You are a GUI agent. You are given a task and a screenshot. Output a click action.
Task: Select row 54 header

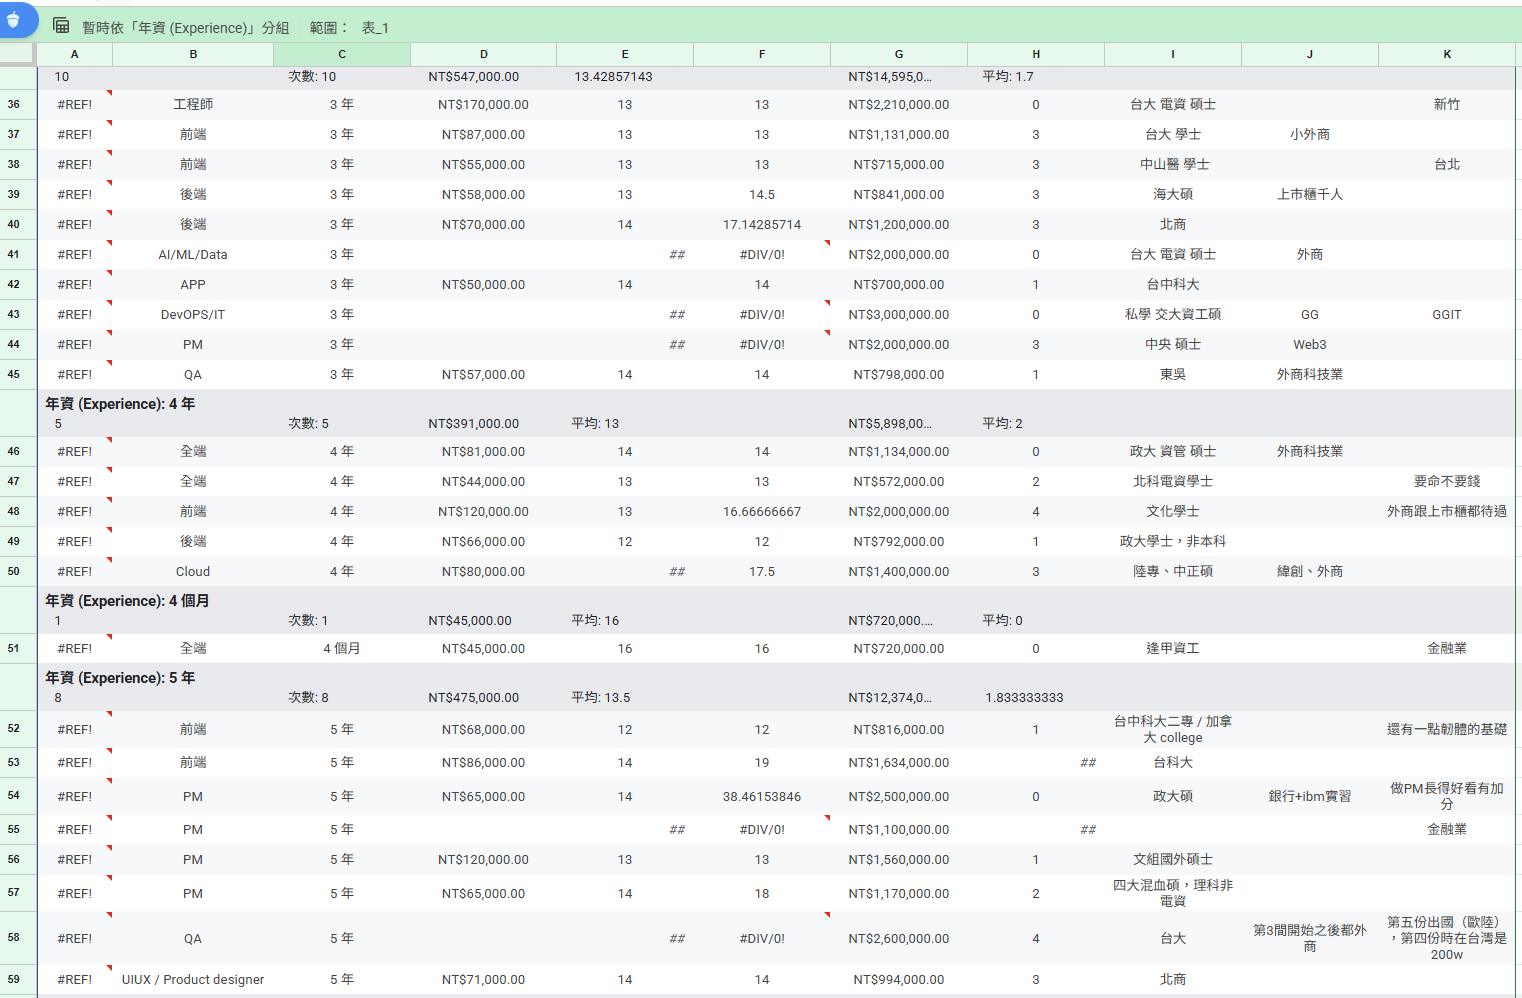tap(14, 796)
